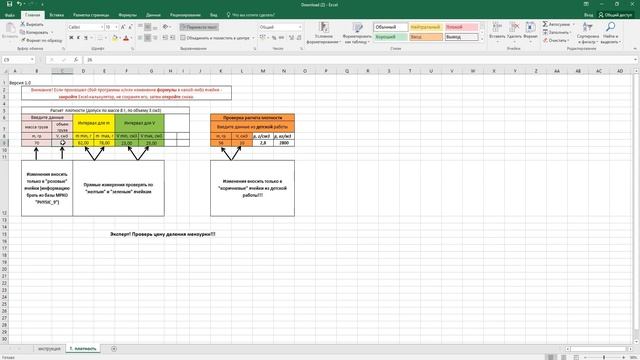Insert cells via Вставить in Ячейки group

pos(497,31)
